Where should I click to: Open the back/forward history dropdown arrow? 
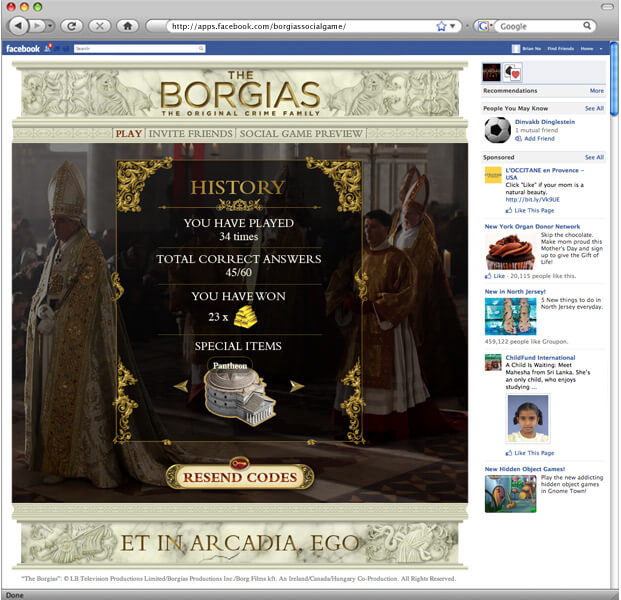pos(50,26)
